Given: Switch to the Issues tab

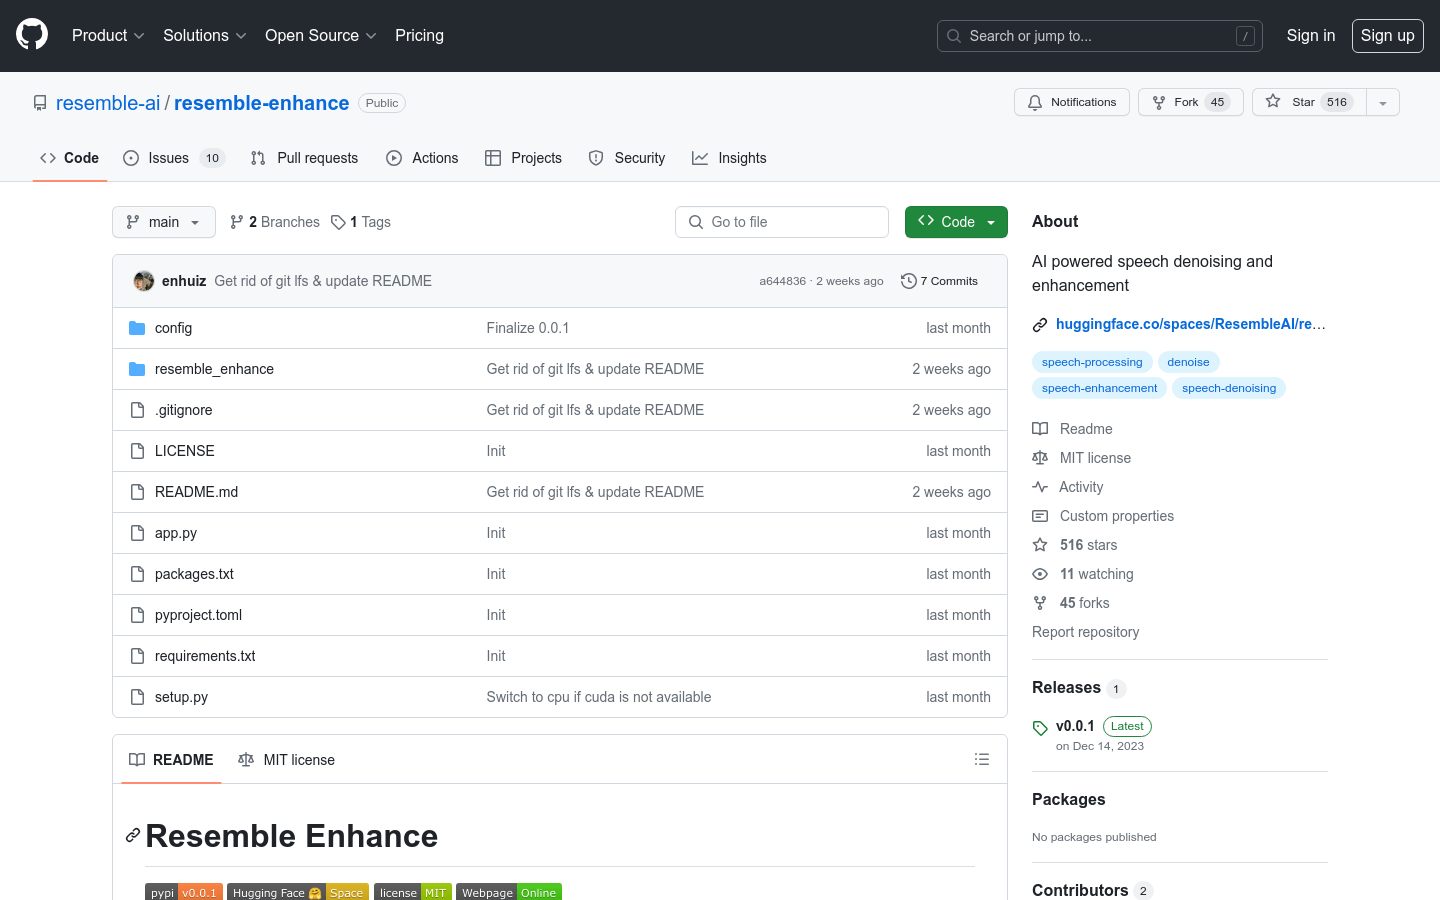Looking at the screenshot, I should (x=174, y=158).
